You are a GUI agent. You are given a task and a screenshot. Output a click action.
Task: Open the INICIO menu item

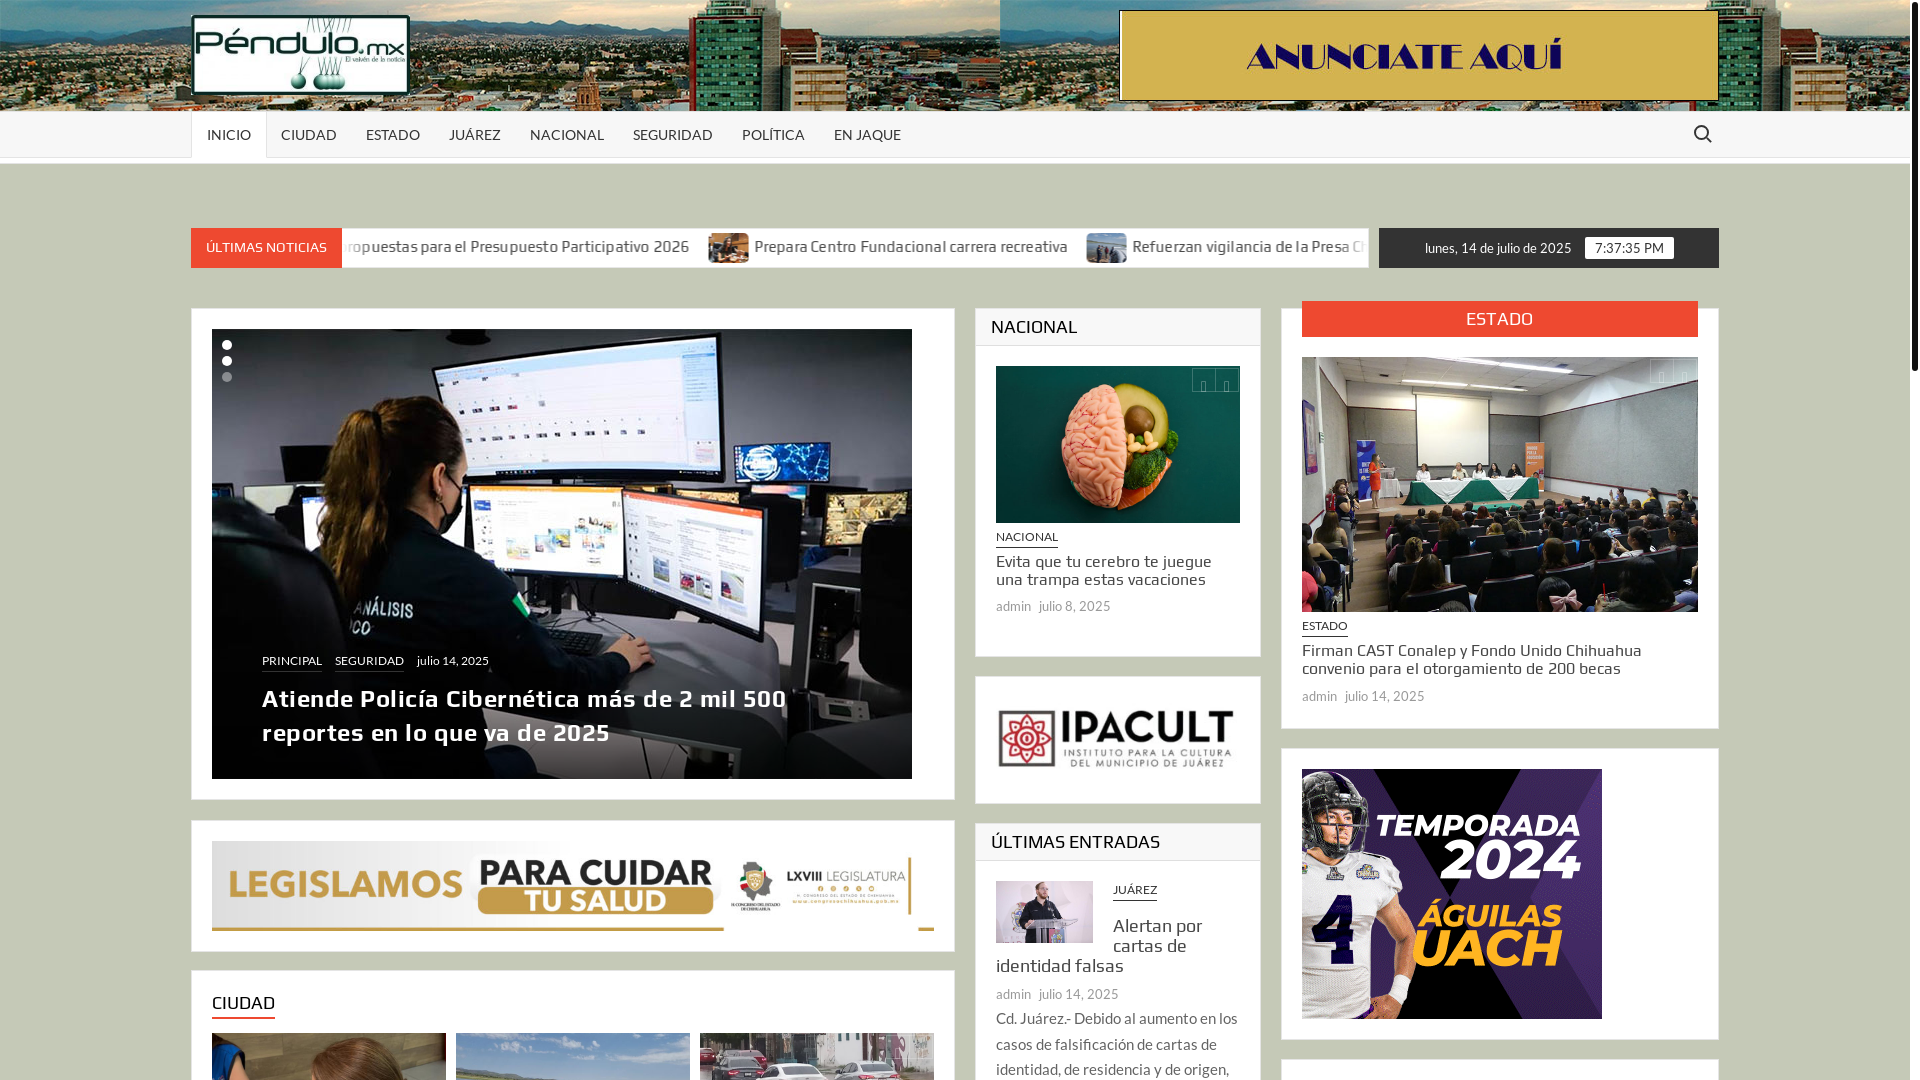pyautogui.click(x=229, y=134)
